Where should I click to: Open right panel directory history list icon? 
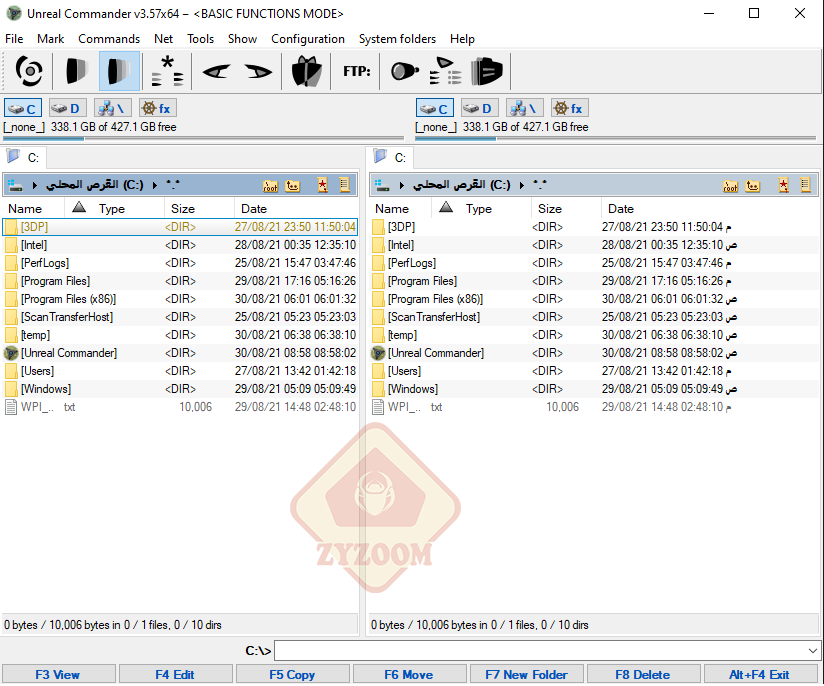coord(806,185)
